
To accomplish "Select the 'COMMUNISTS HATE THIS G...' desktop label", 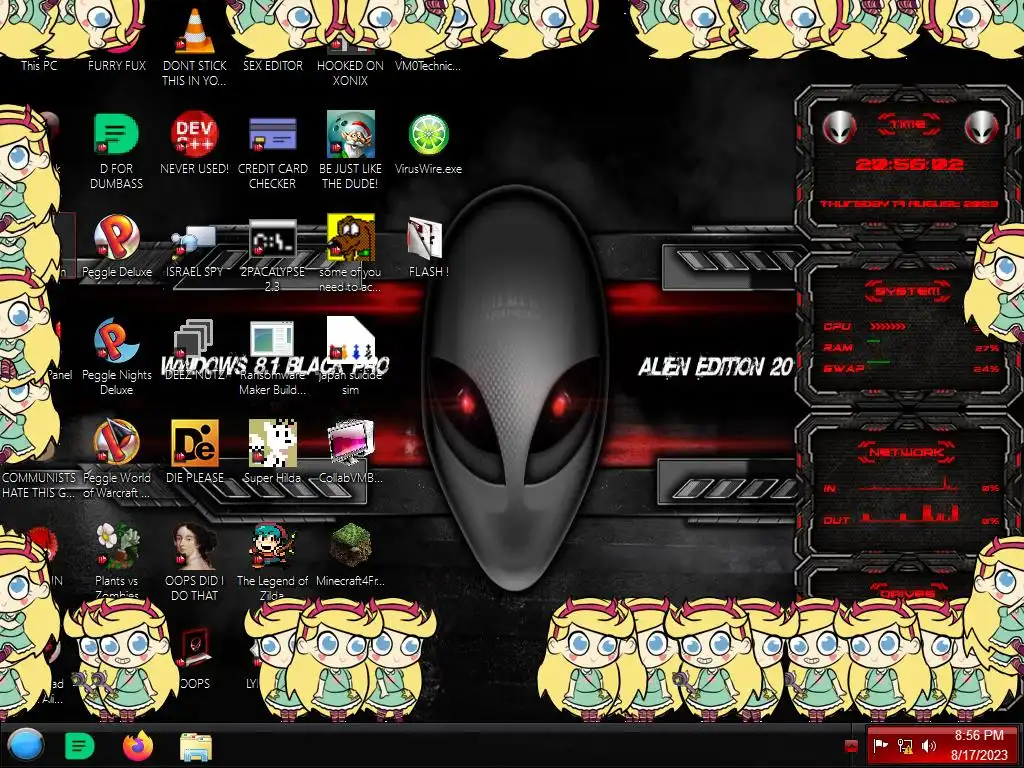I will tap(39, 485).
